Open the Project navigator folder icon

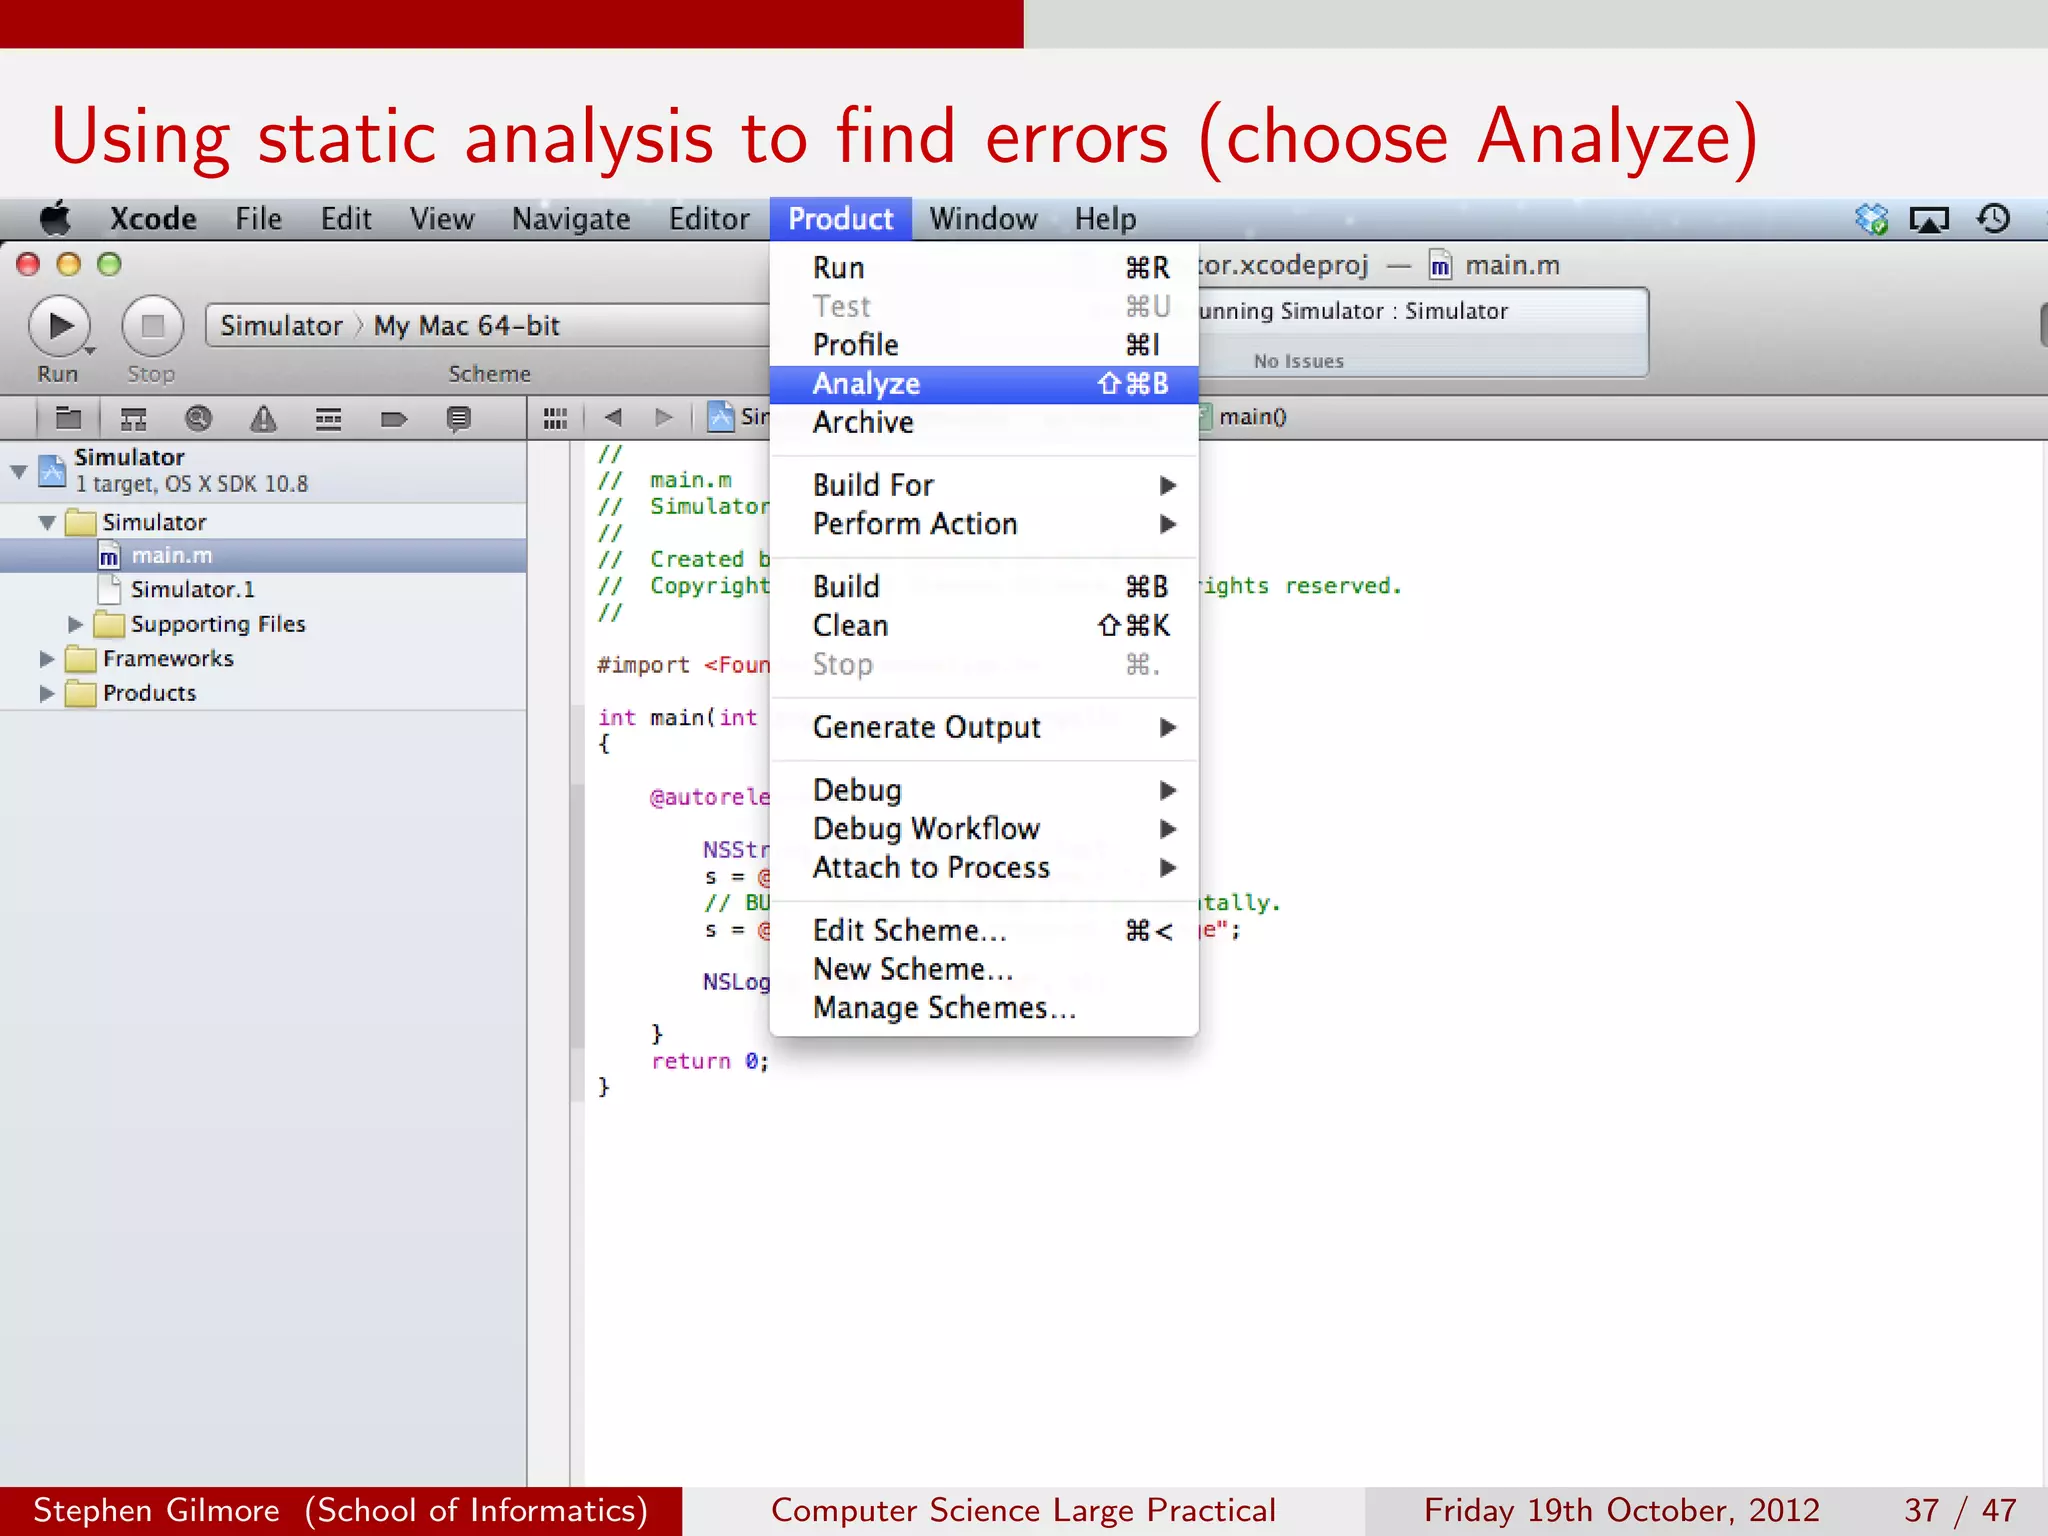tap(68, 418)
